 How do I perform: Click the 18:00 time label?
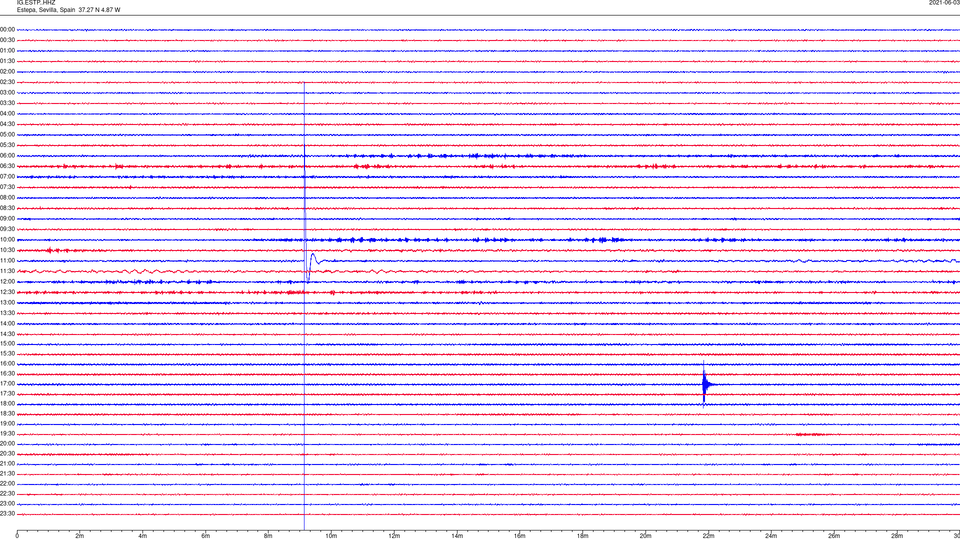7,403
